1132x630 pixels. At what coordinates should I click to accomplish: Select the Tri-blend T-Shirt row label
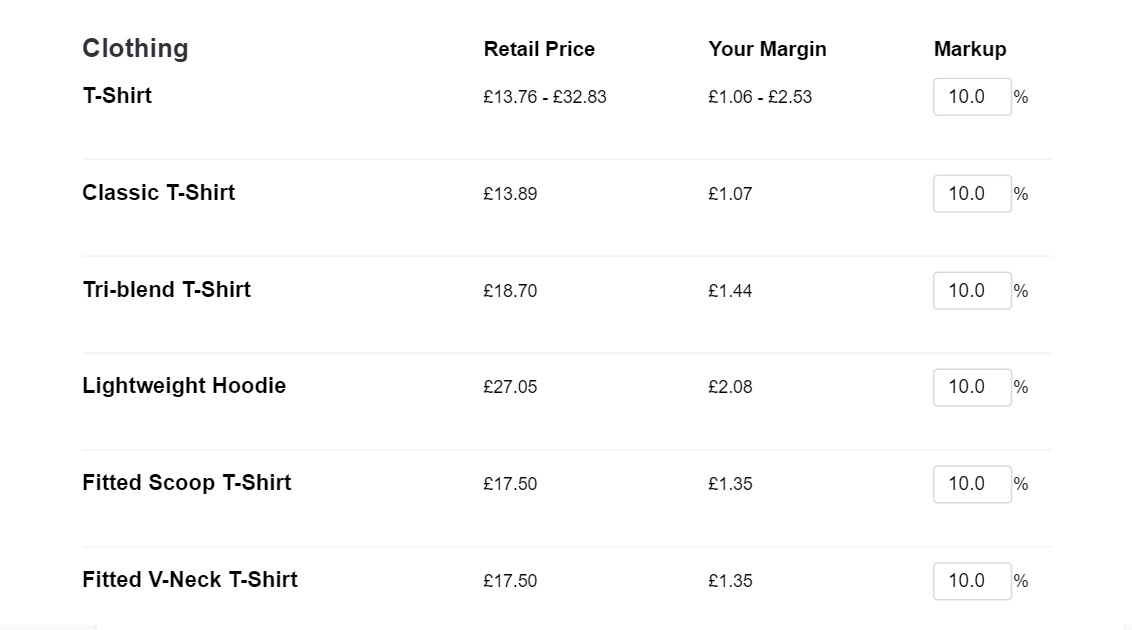click(167, 289)
